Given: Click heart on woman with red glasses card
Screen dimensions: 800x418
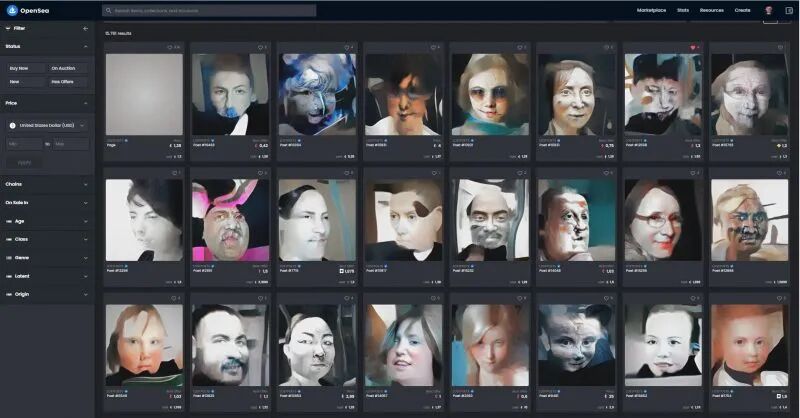Looking at the screenshot, I should tap(693, 173).
